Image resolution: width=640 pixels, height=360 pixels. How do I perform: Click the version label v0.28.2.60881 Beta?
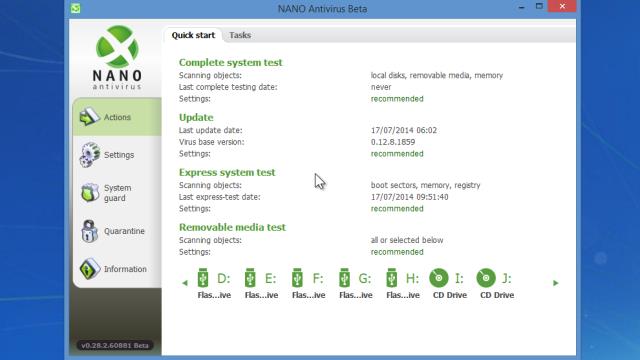point(115,345)
